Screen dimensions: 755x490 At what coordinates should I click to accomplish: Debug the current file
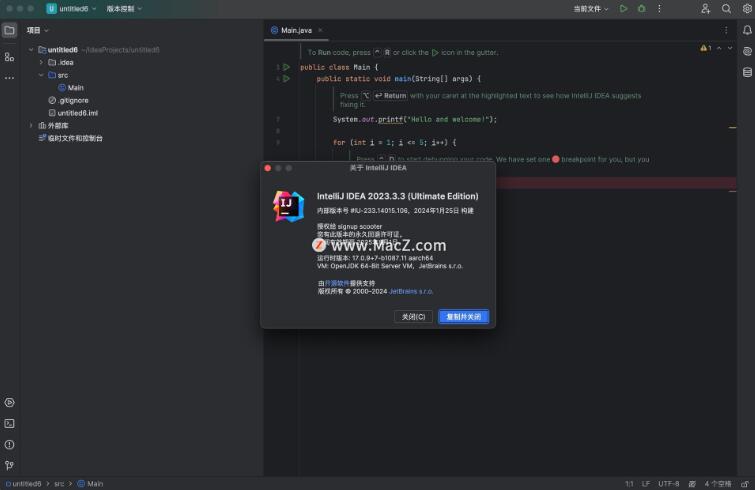[x=642, y=9]
